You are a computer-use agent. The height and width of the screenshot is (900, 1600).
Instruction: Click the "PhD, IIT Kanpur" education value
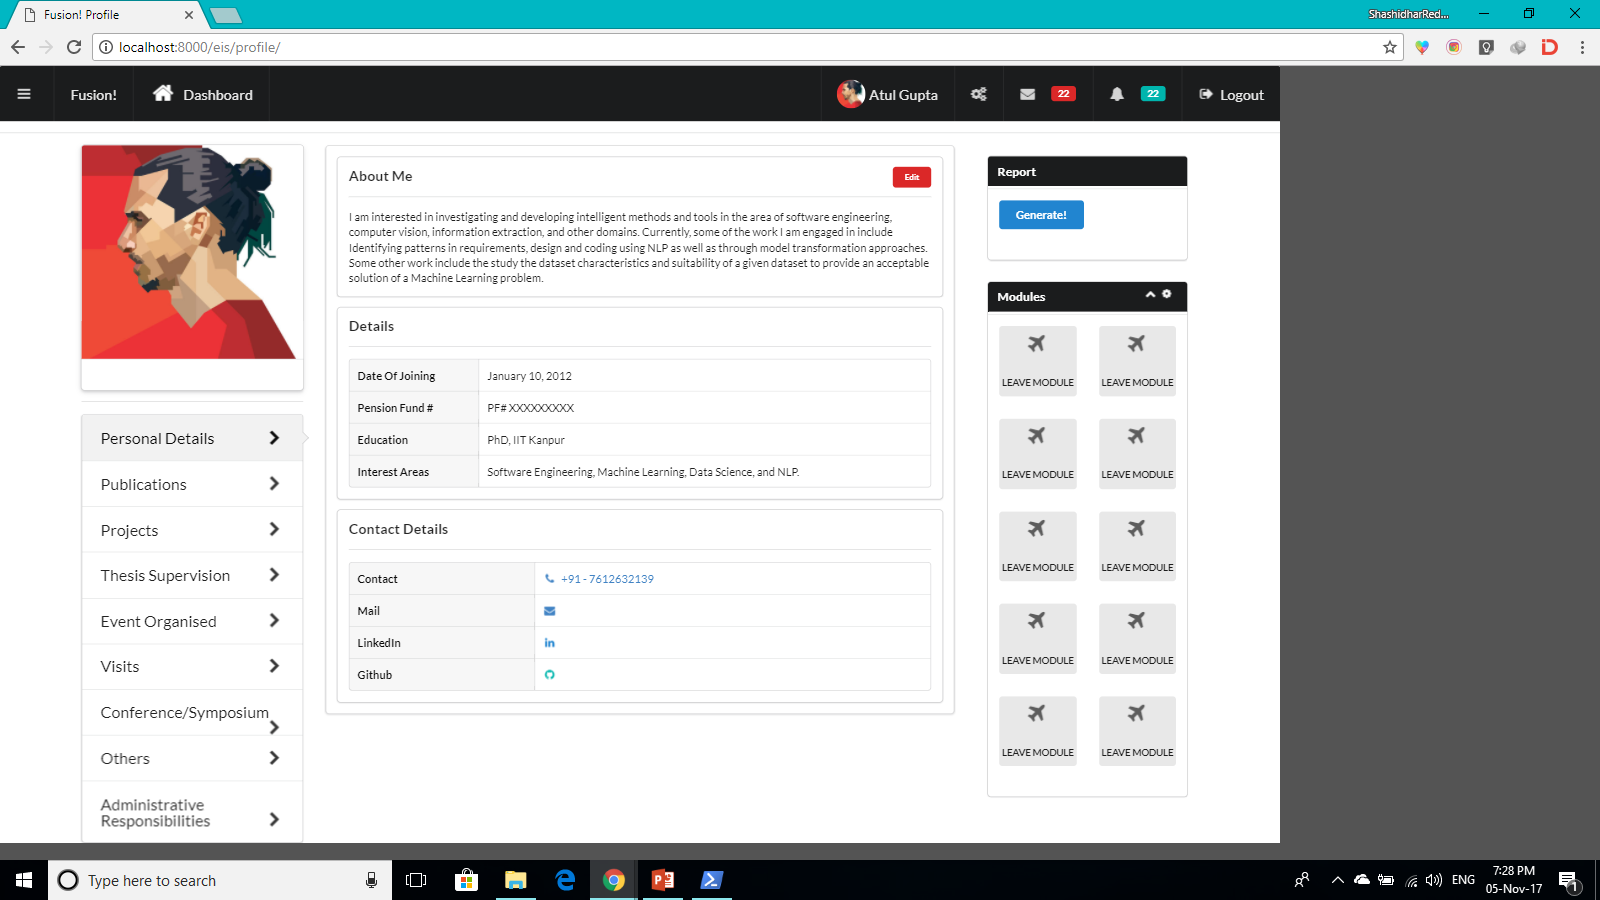[x=526, y=440]
